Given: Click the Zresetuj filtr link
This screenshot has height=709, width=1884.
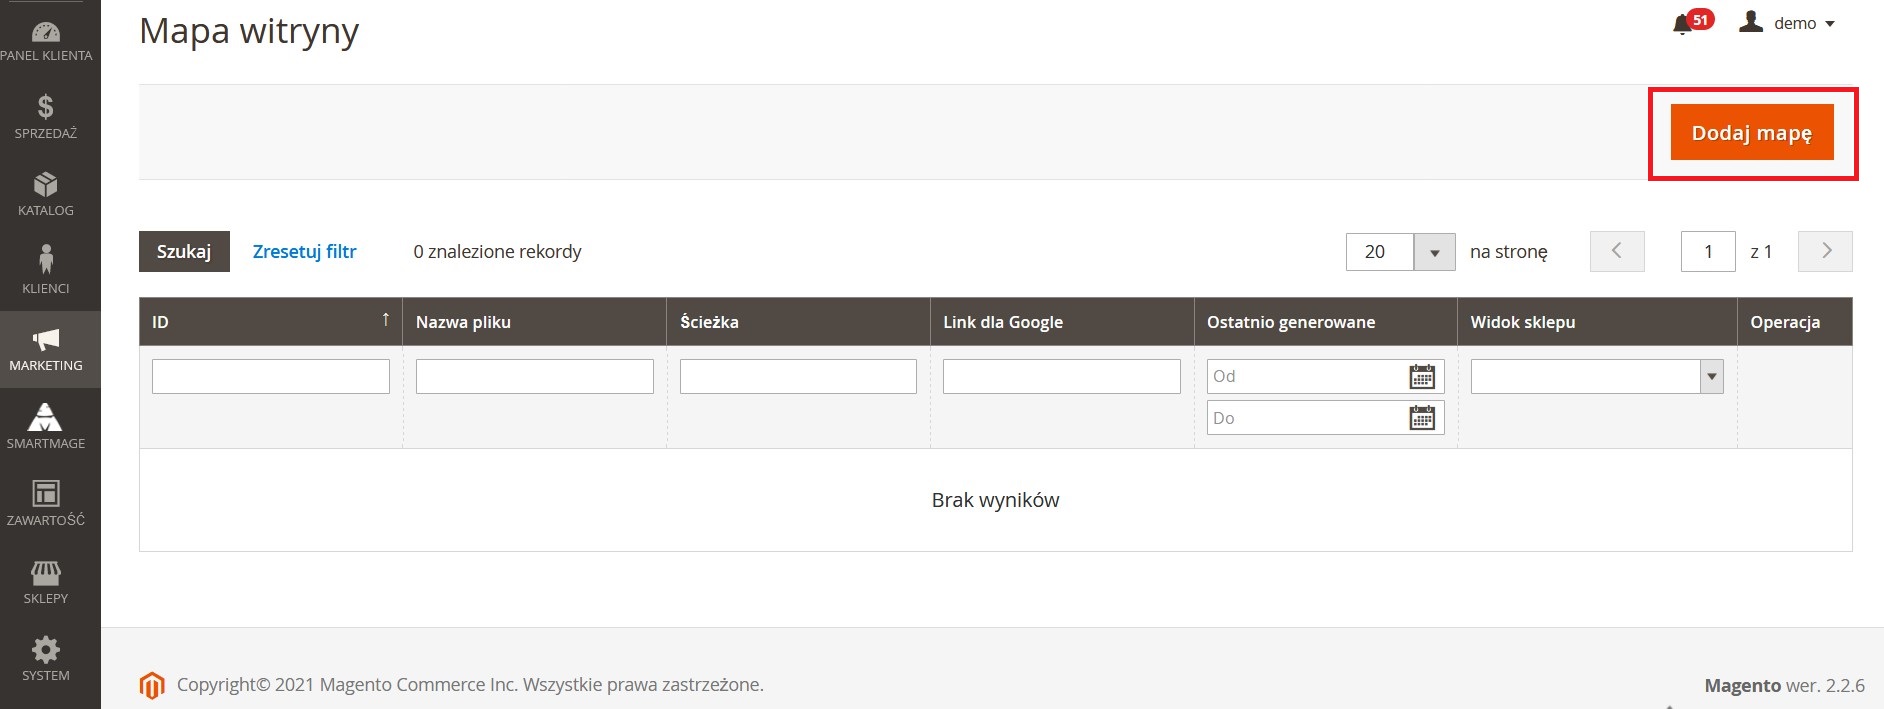Looking at the screenshot, I should (x=304, y=252).
